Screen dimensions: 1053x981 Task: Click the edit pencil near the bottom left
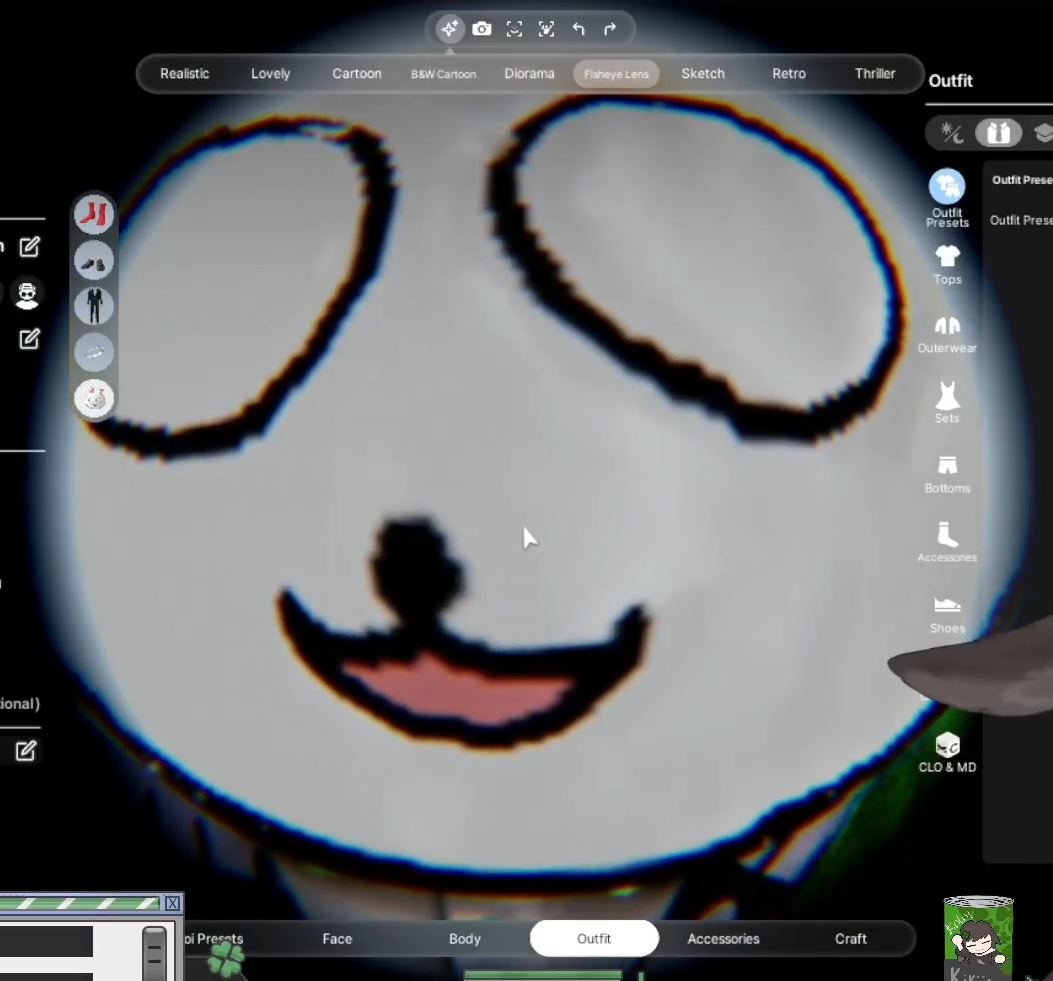point(26,750)
